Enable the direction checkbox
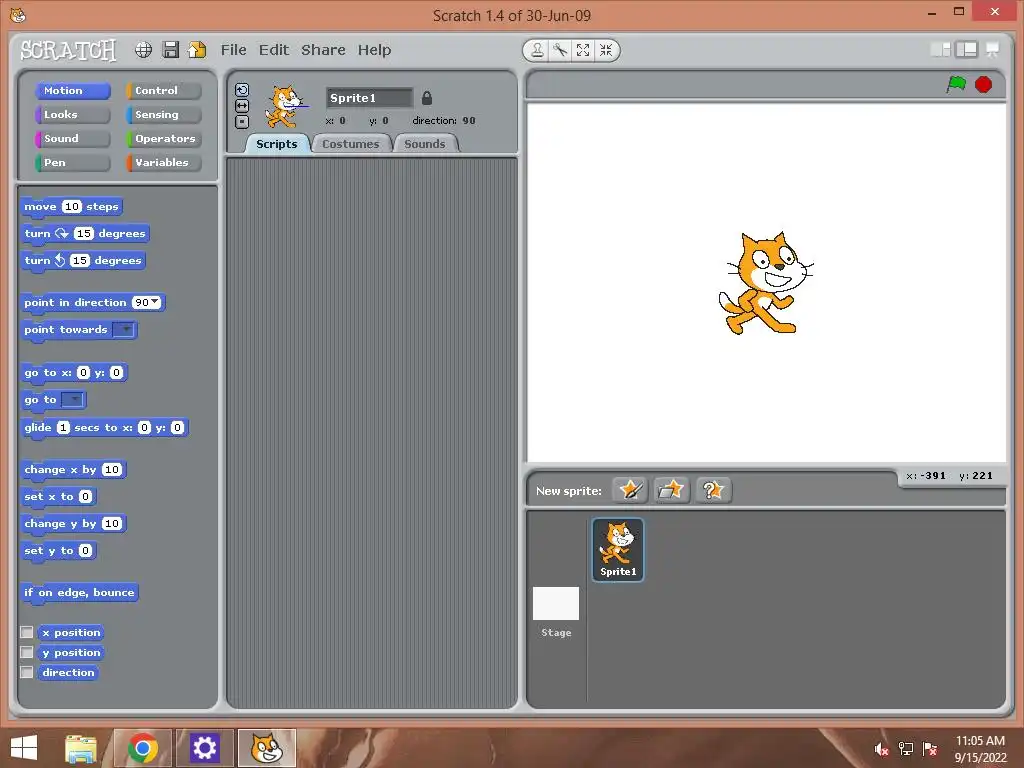Image resolution: width=1024 pixels, height=768 pixels. (27, 672)
